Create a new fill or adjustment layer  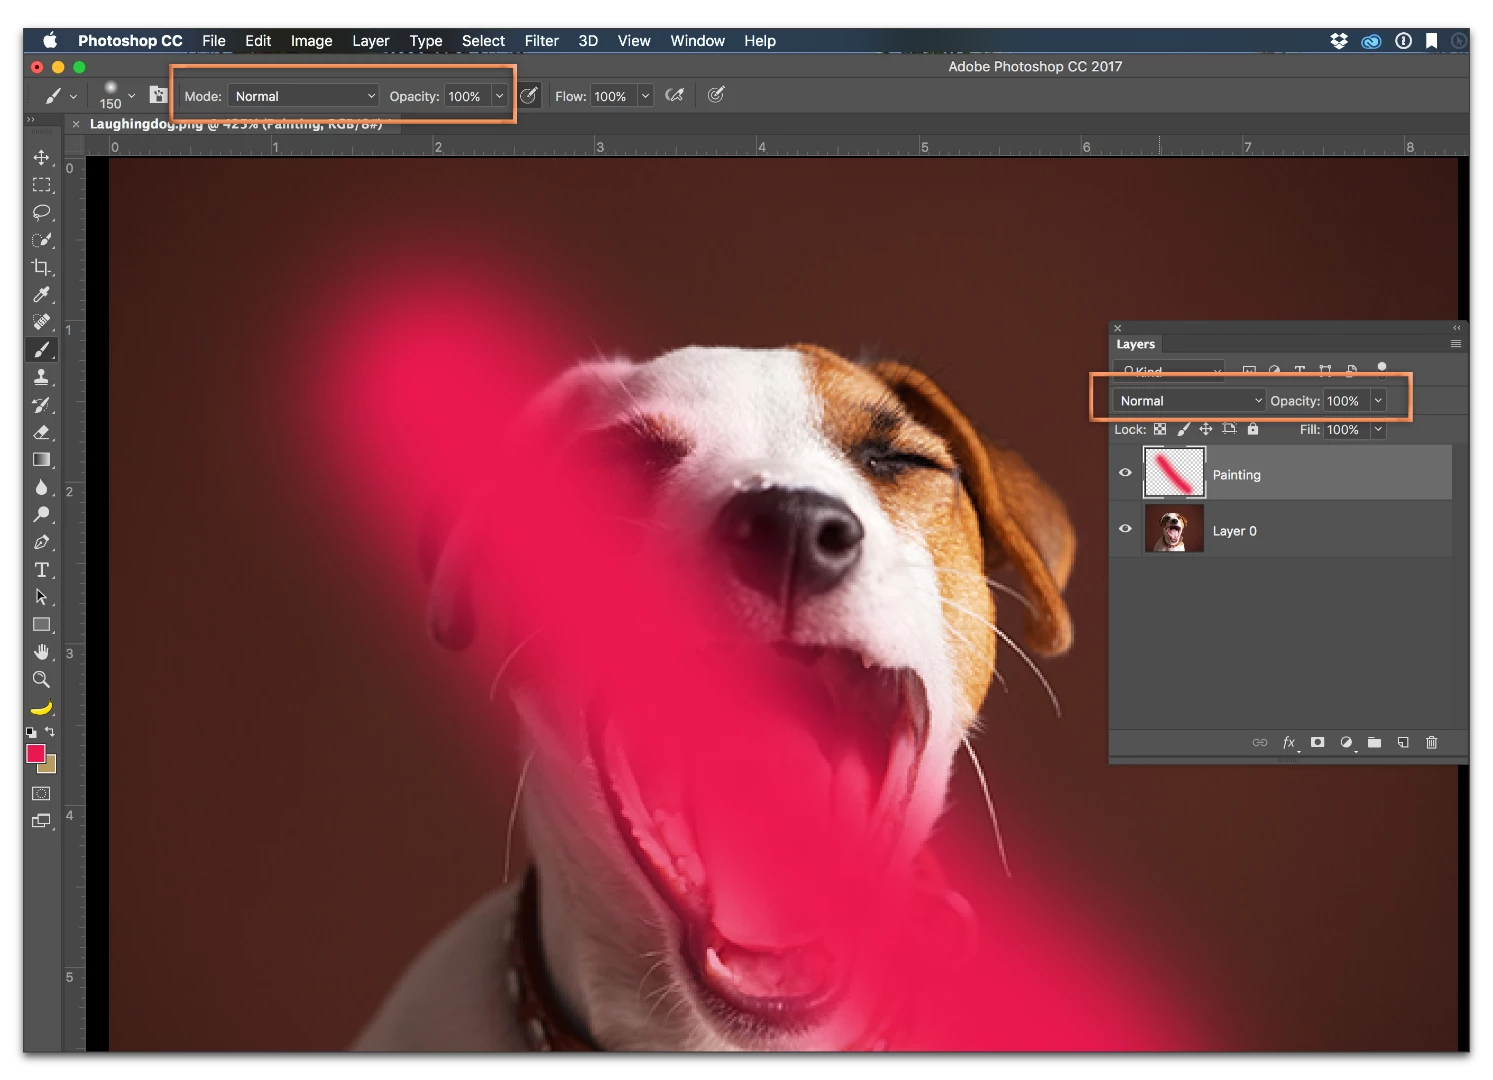coord(1346,742)
